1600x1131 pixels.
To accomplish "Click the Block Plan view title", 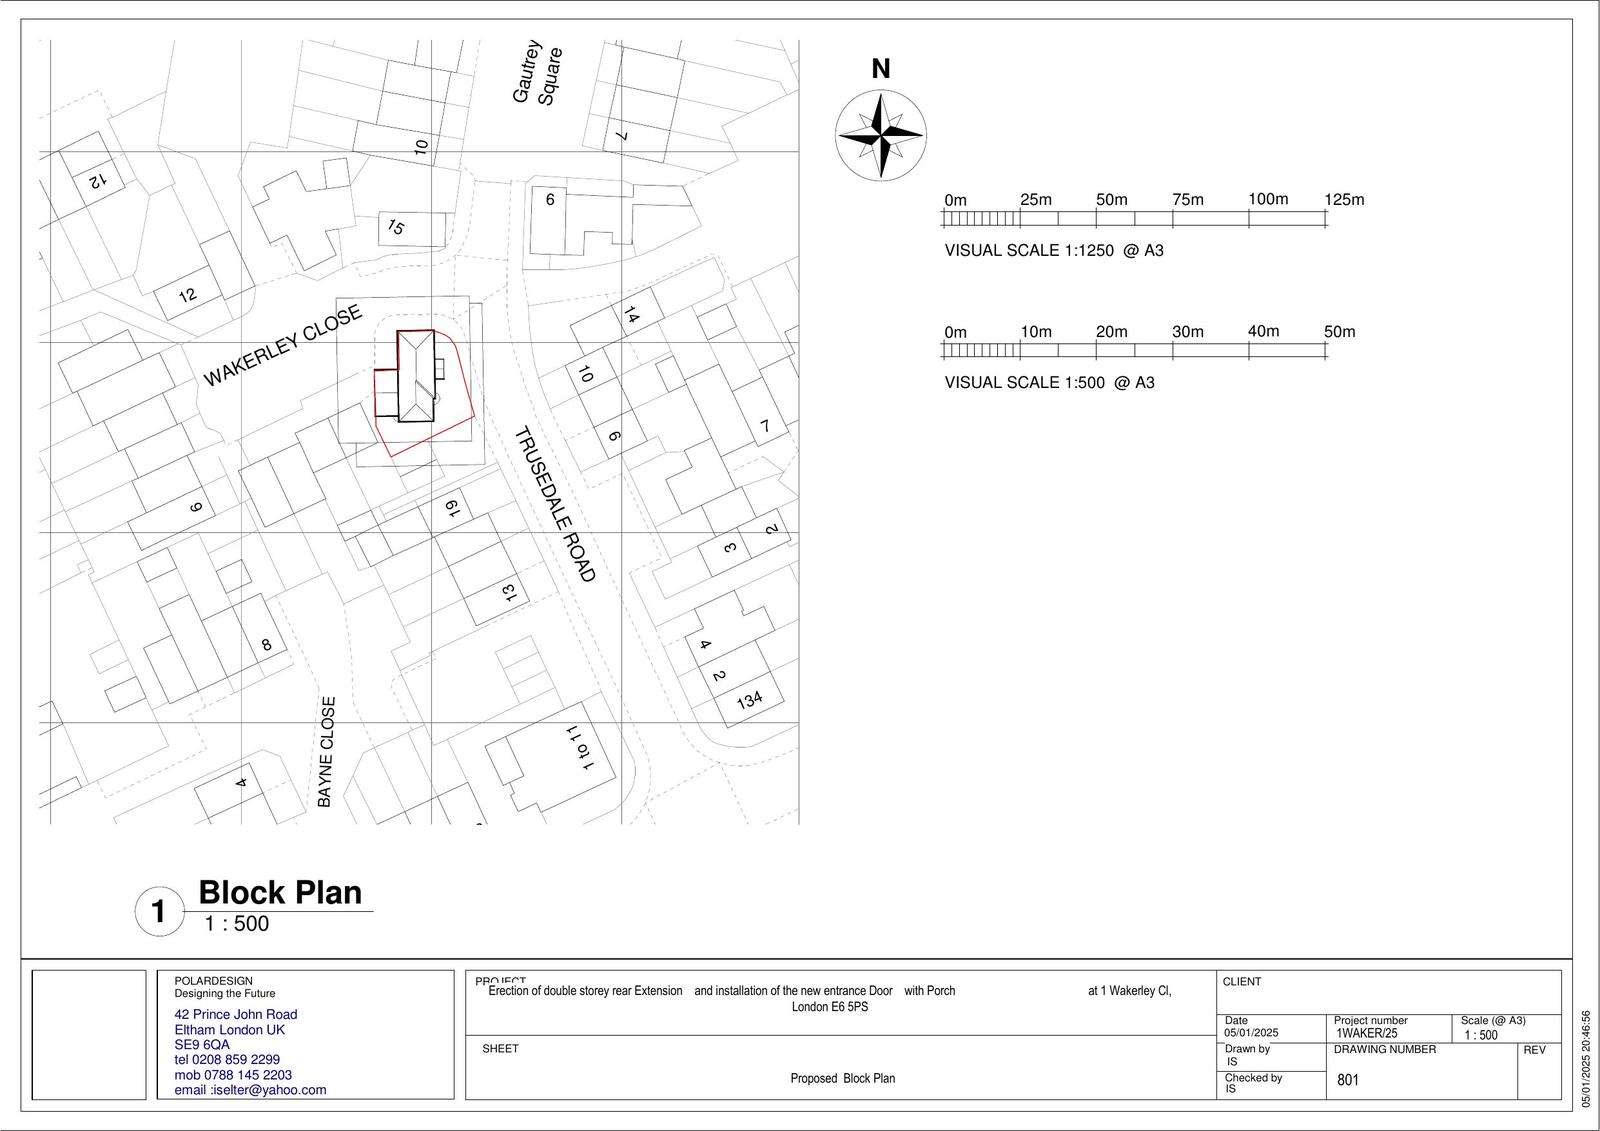I will (280, 892).
